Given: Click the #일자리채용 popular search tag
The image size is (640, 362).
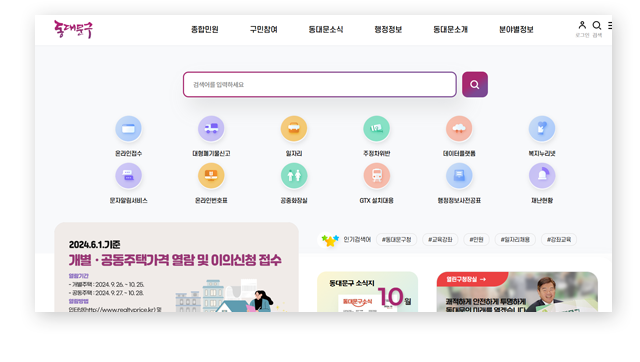Looking at the screenshot, I should tap(515, 240).
